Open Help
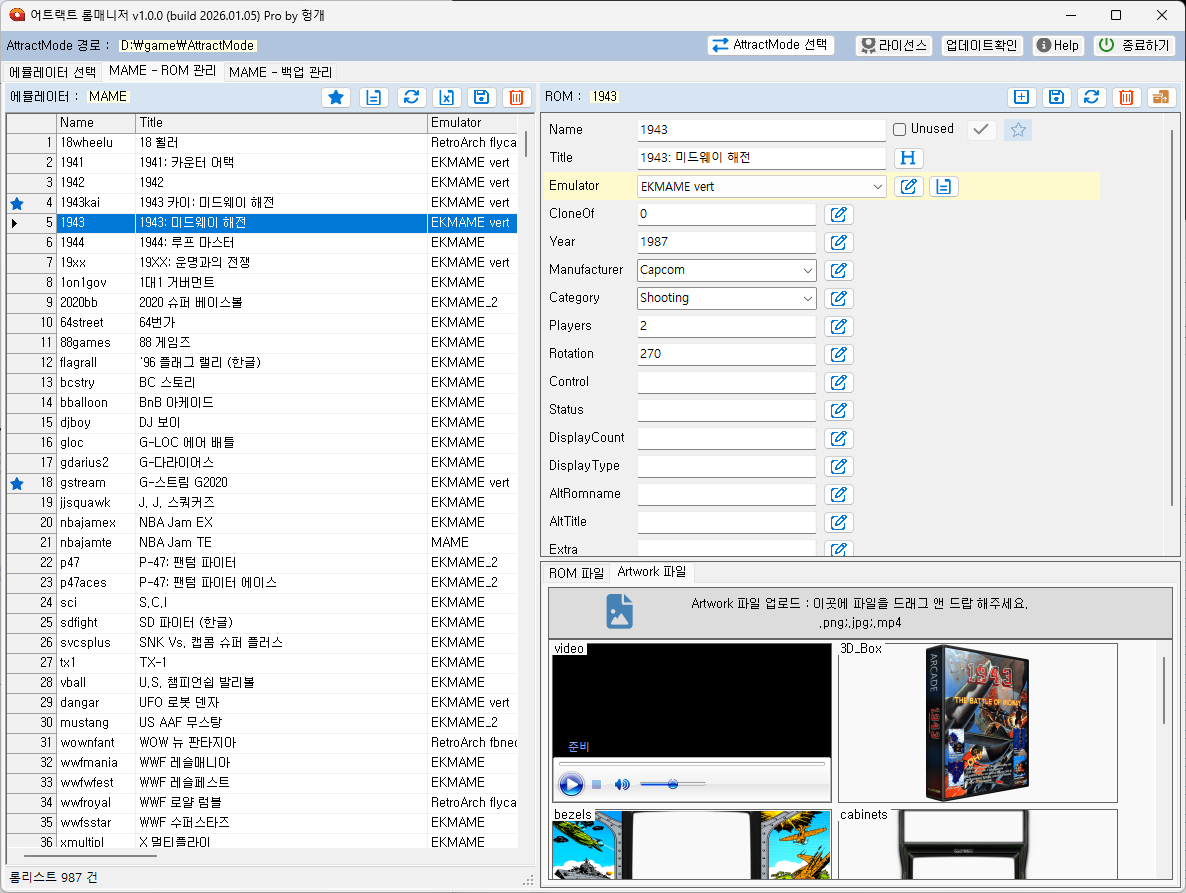Viewport: 1186px width, 893px height. 1058,45
